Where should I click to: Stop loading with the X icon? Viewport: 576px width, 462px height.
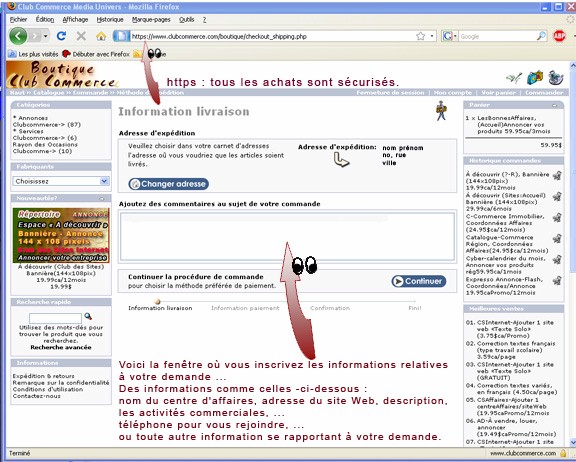click(x=81, y=36)
